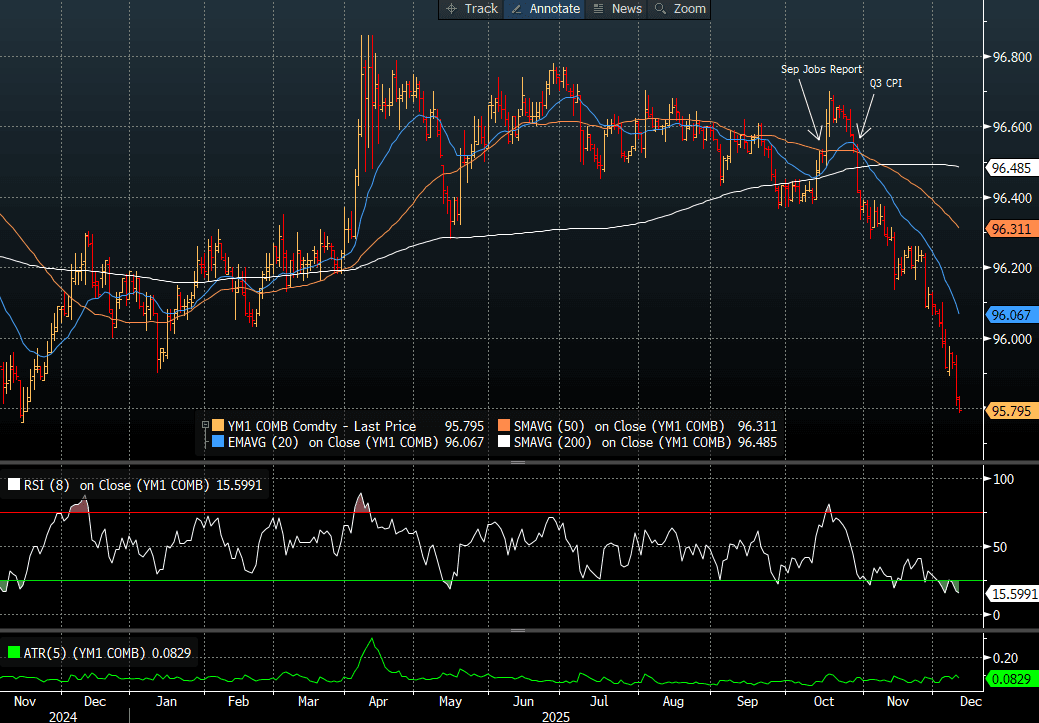Image resolution: width=1039 pixels, height=723 pixels.
Task: Click the Zoom magnifier icon
Action: coord(660,9)
